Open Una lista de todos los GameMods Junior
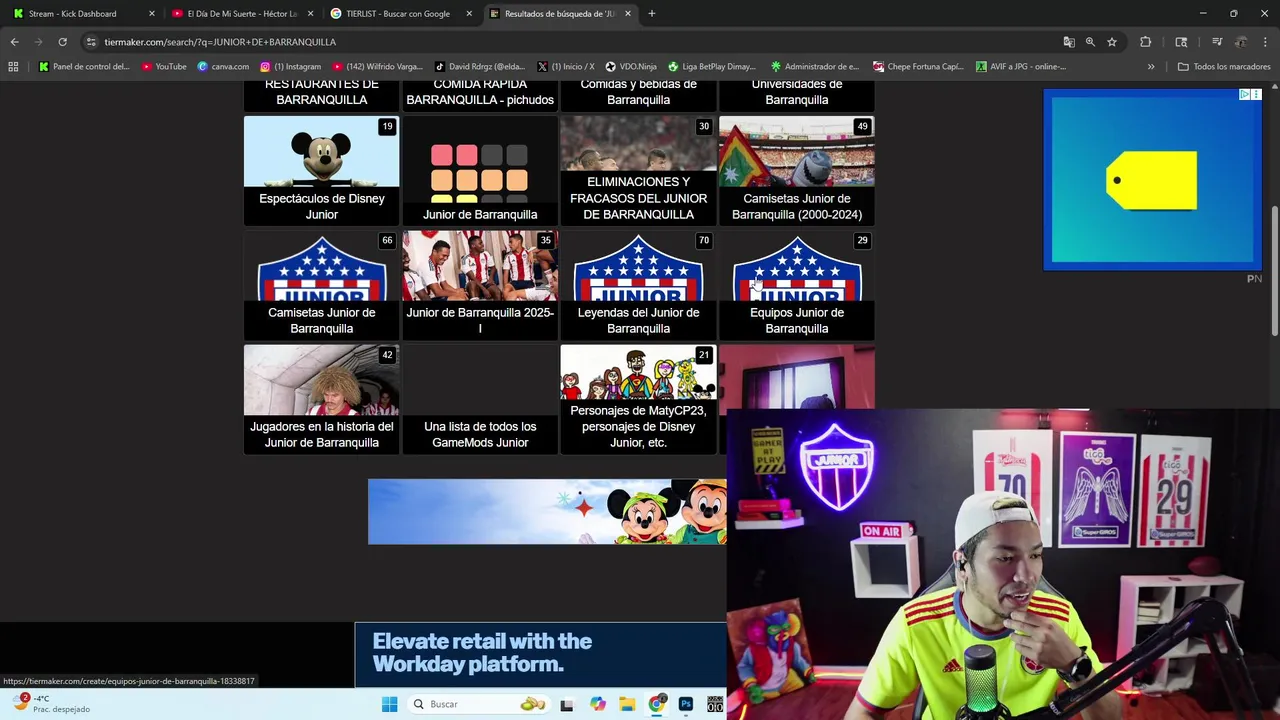Screen dimensions: 1280x720 [x=480, y=399]
